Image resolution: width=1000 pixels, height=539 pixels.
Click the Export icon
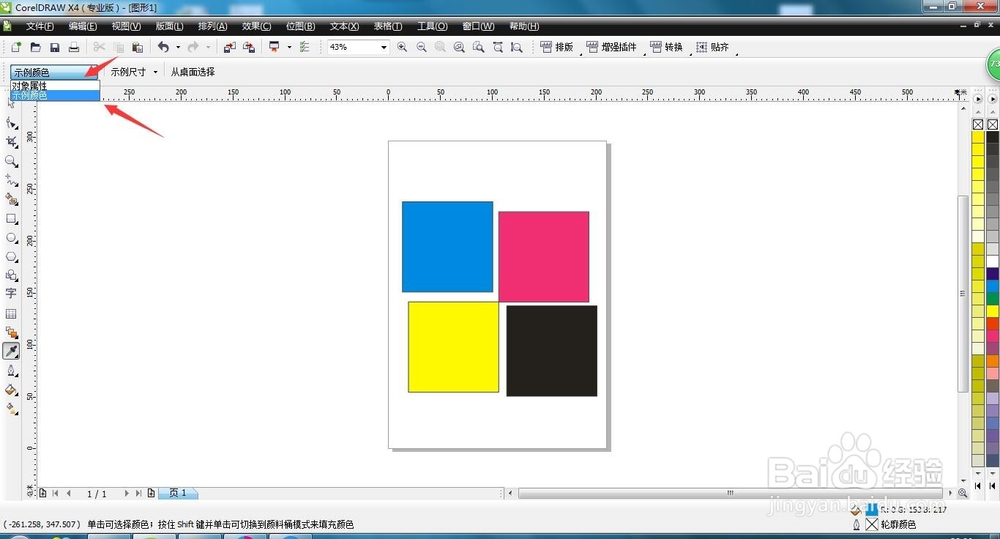pos(249,47)
